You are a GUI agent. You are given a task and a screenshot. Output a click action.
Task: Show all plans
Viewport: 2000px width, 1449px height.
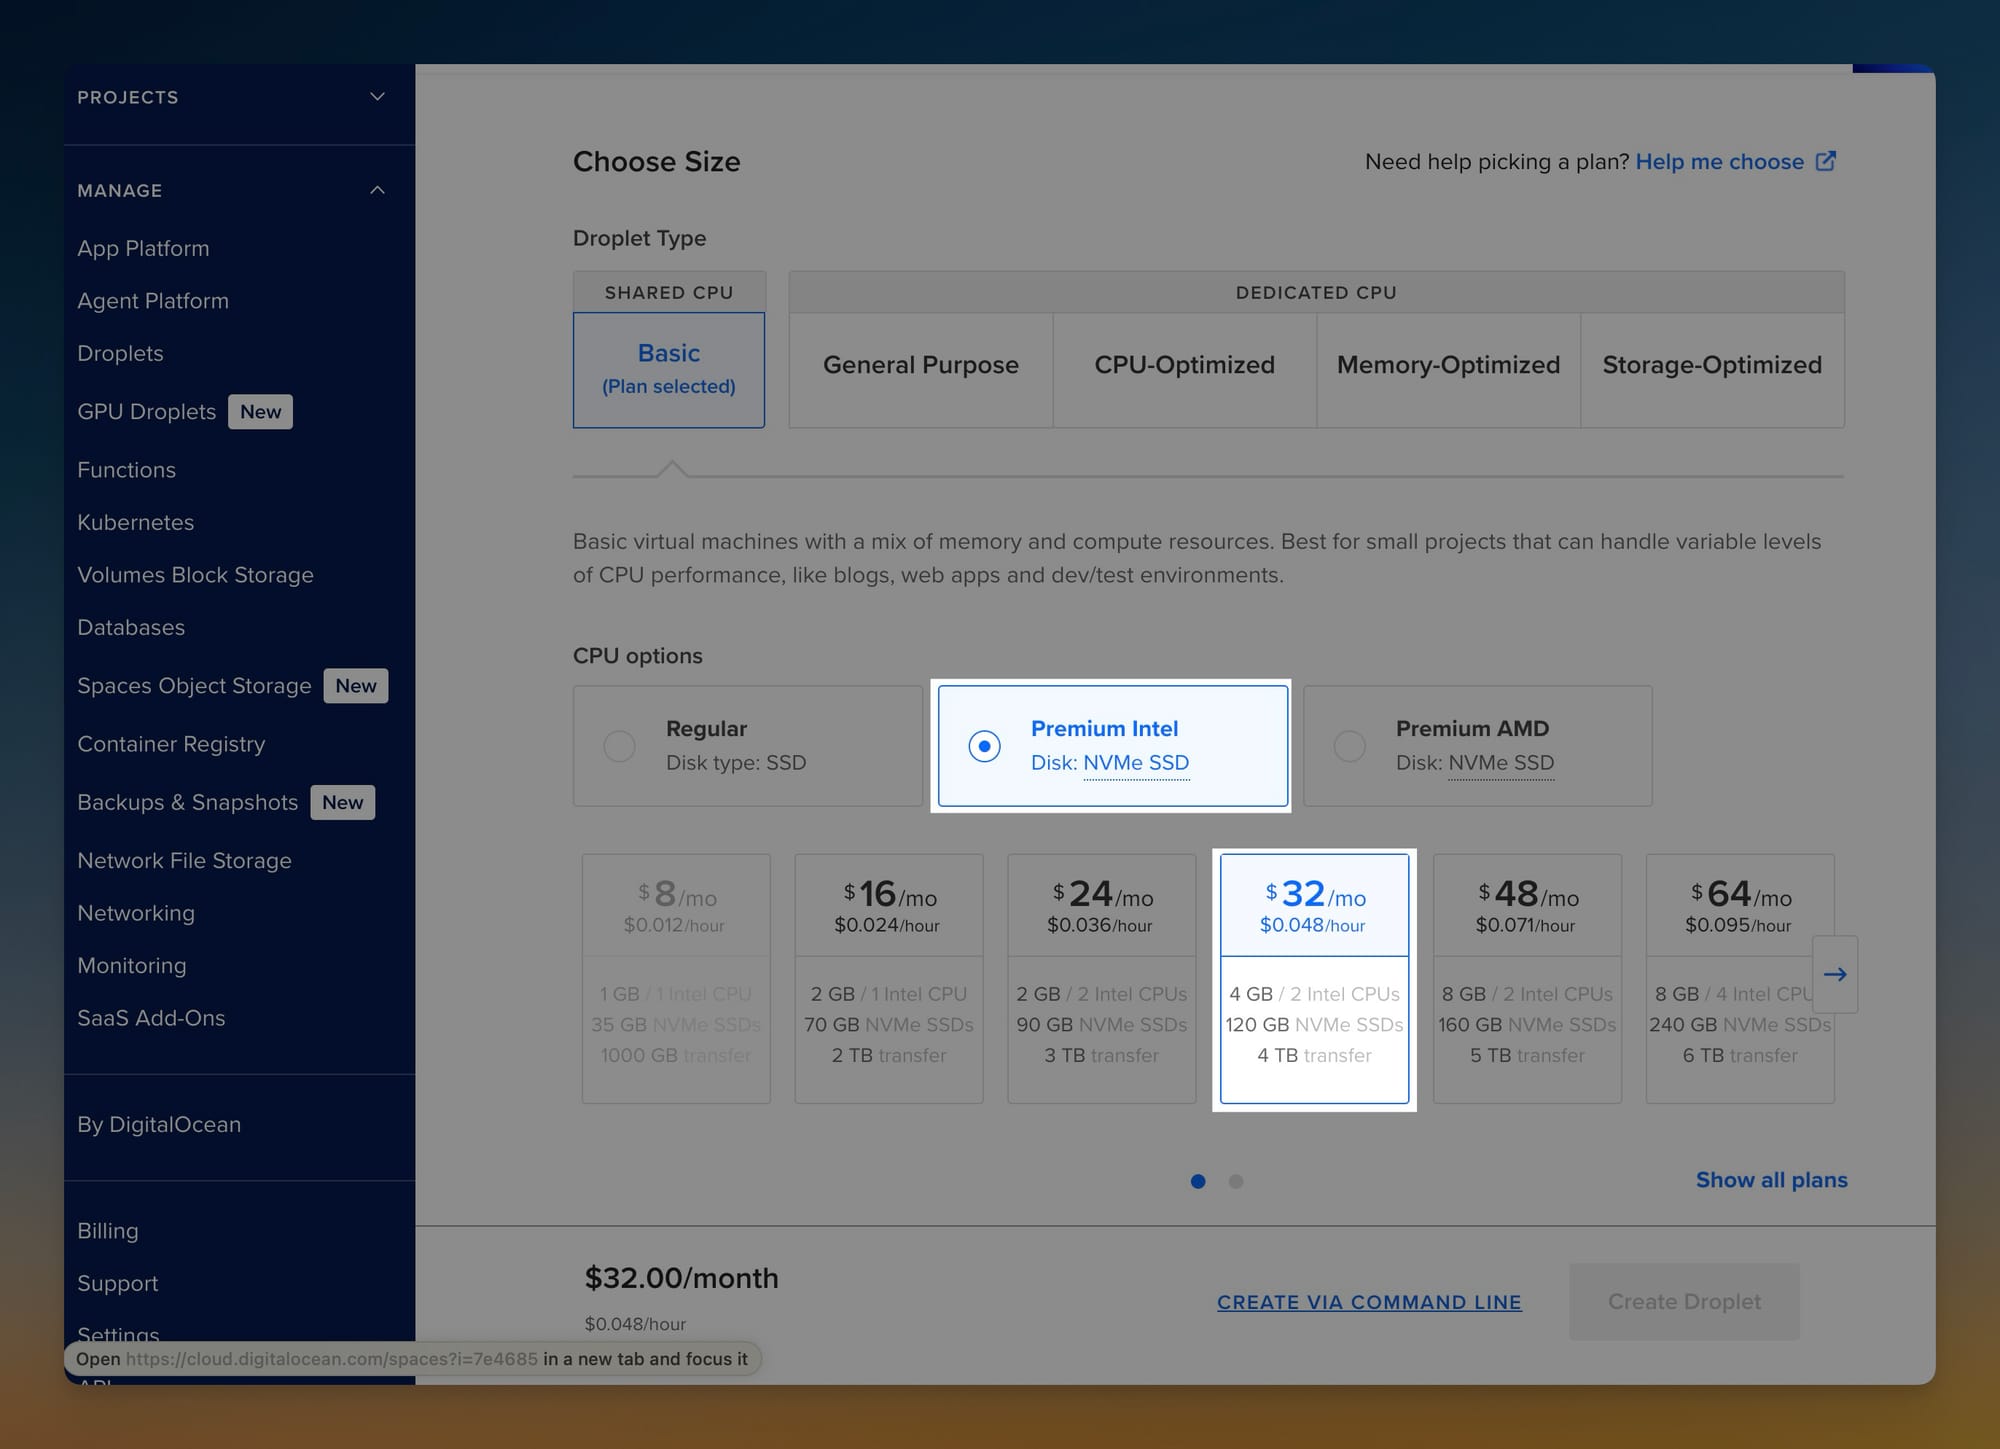1771,1180
